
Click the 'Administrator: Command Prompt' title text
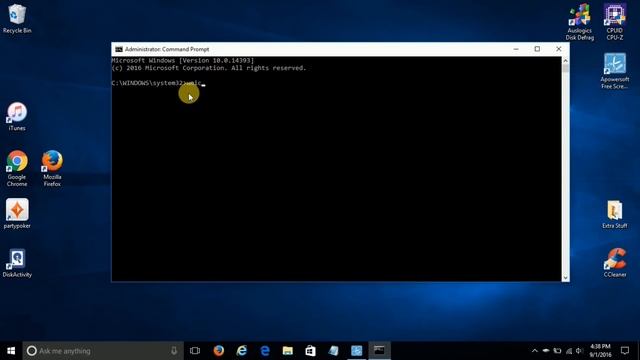coord(167,49)
